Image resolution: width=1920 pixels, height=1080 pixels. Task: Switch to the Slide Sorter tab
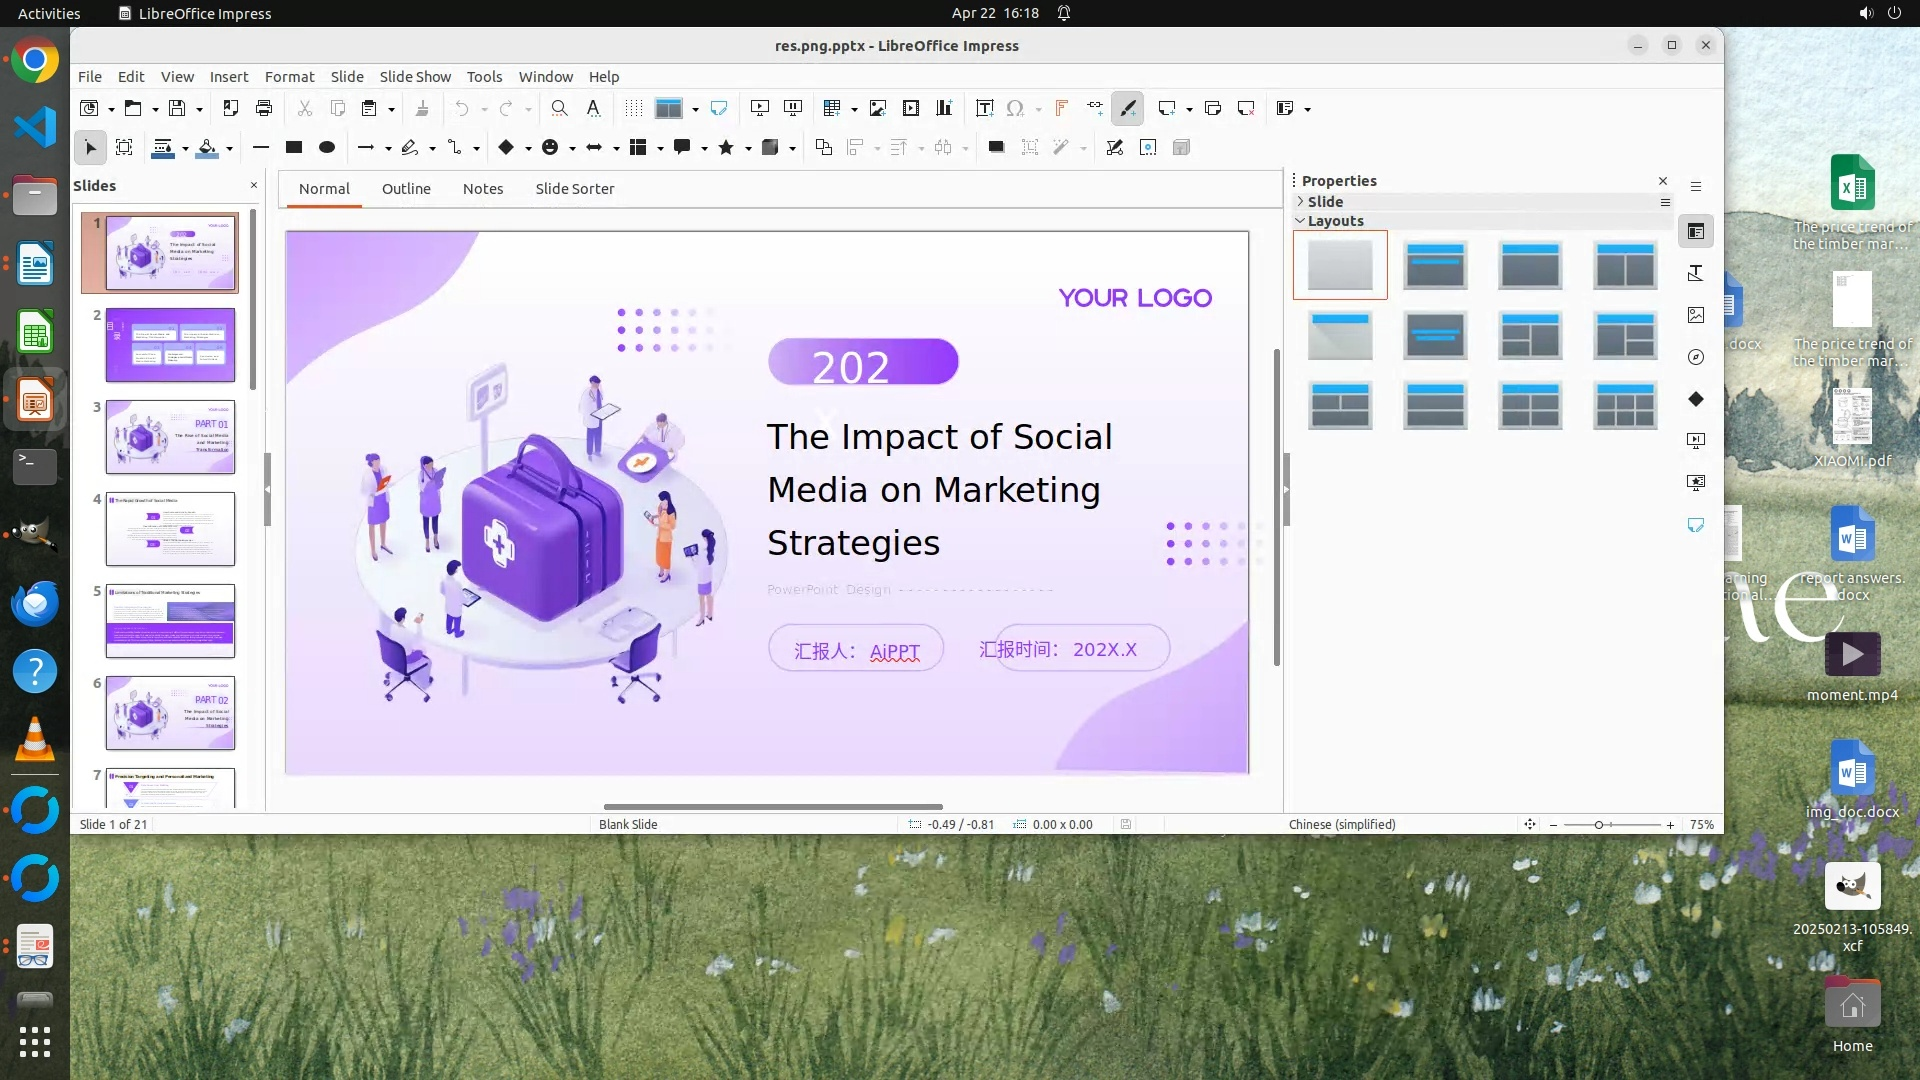coord(574,188)
